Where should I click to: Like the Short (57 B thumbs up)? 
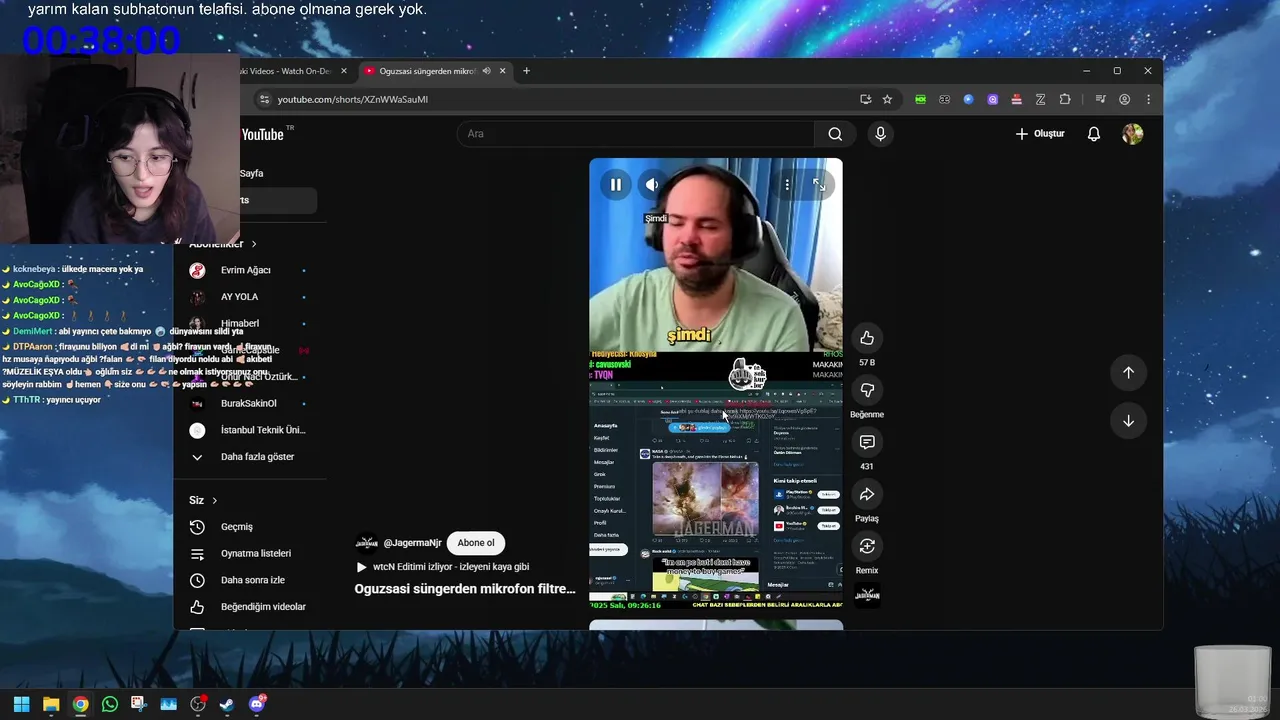(x=867, y=338)
